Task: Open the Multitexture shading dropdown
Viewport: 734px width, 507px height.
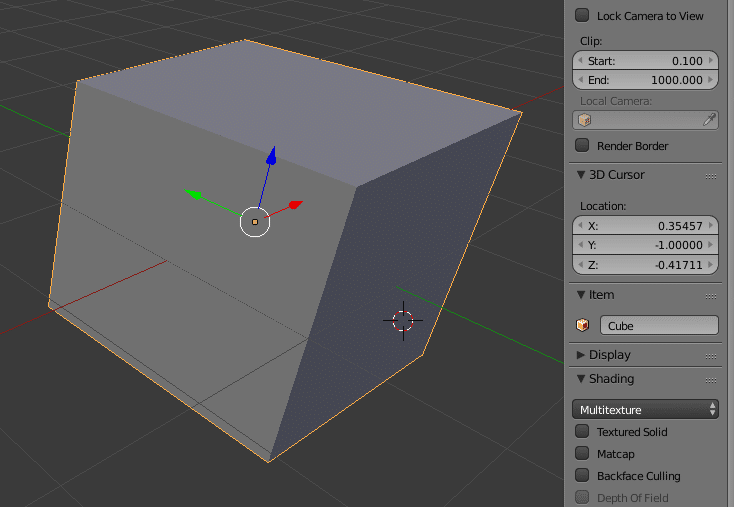Action: click(645, 410)
